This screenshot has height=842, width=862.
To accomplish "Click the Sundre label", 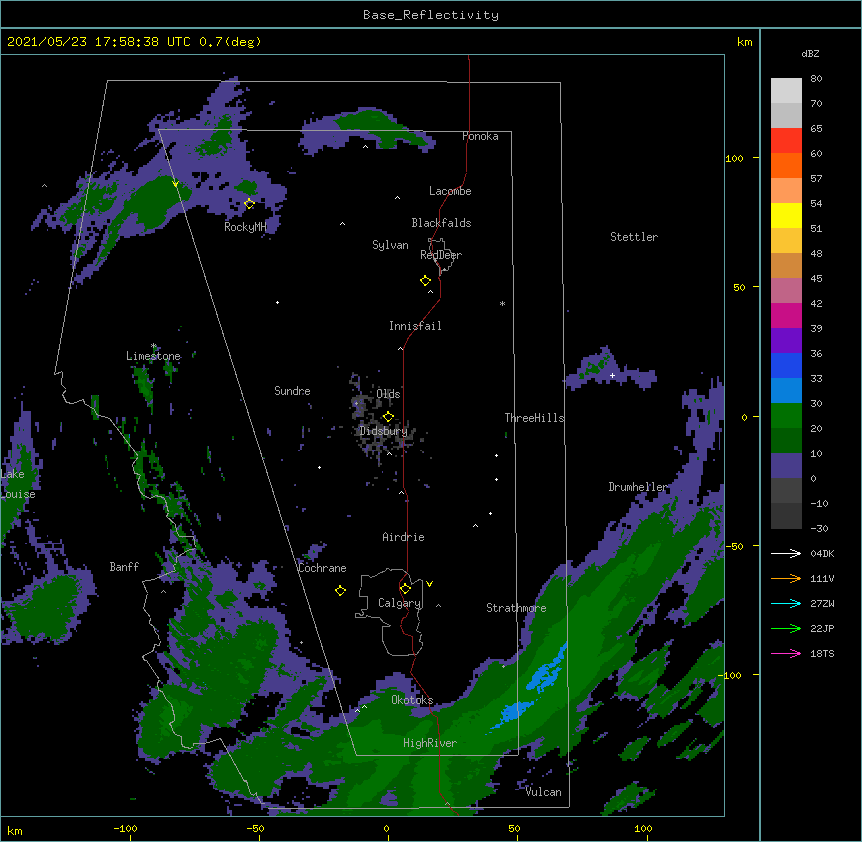I will [x=292, y=391].
